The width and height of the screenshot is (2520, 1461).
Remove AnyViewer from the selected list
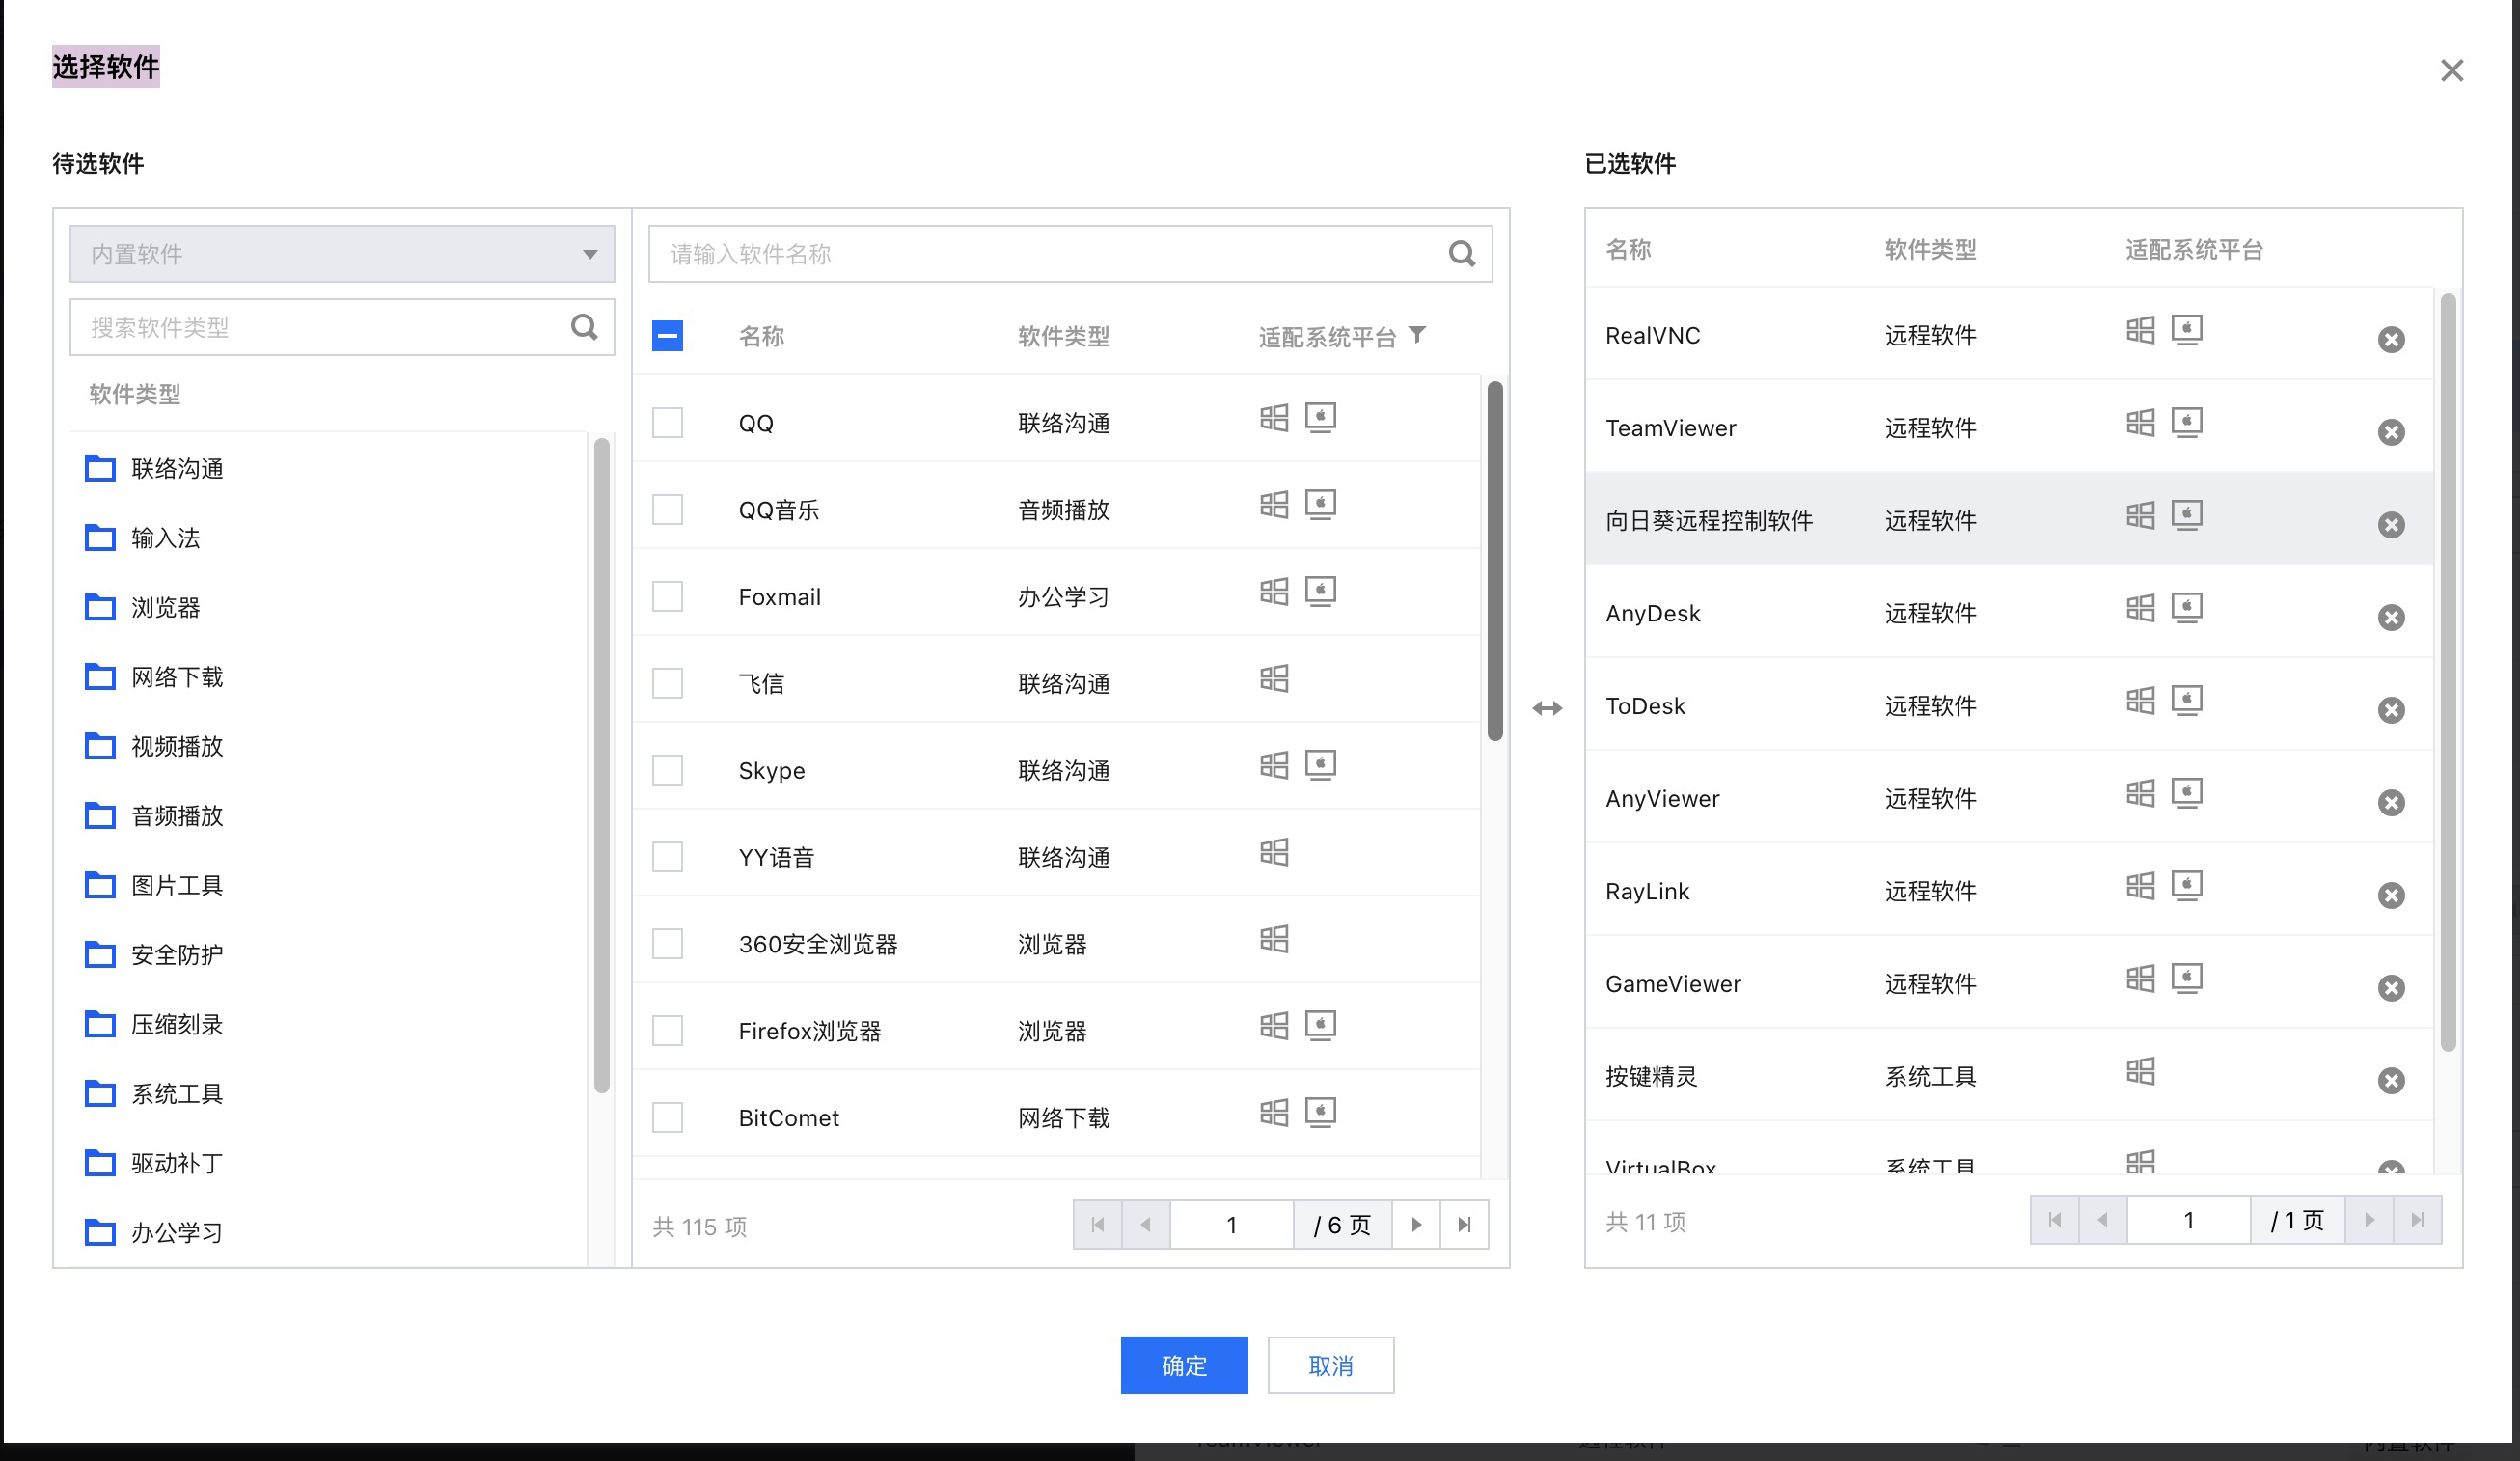tap(2391, 803)
